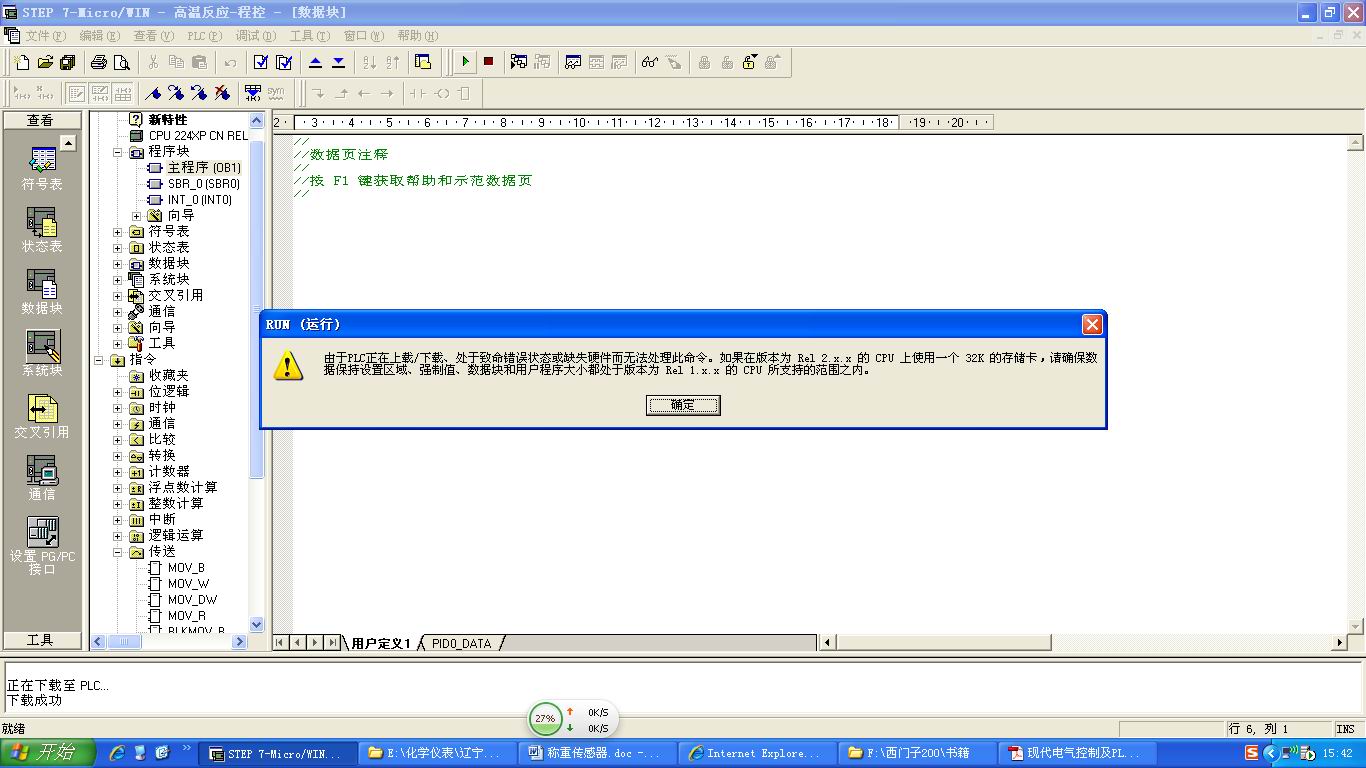Stop the PLC with the red square icon
The width and height of the screenshot is (1366, 768).
click(x=488, y=62)
